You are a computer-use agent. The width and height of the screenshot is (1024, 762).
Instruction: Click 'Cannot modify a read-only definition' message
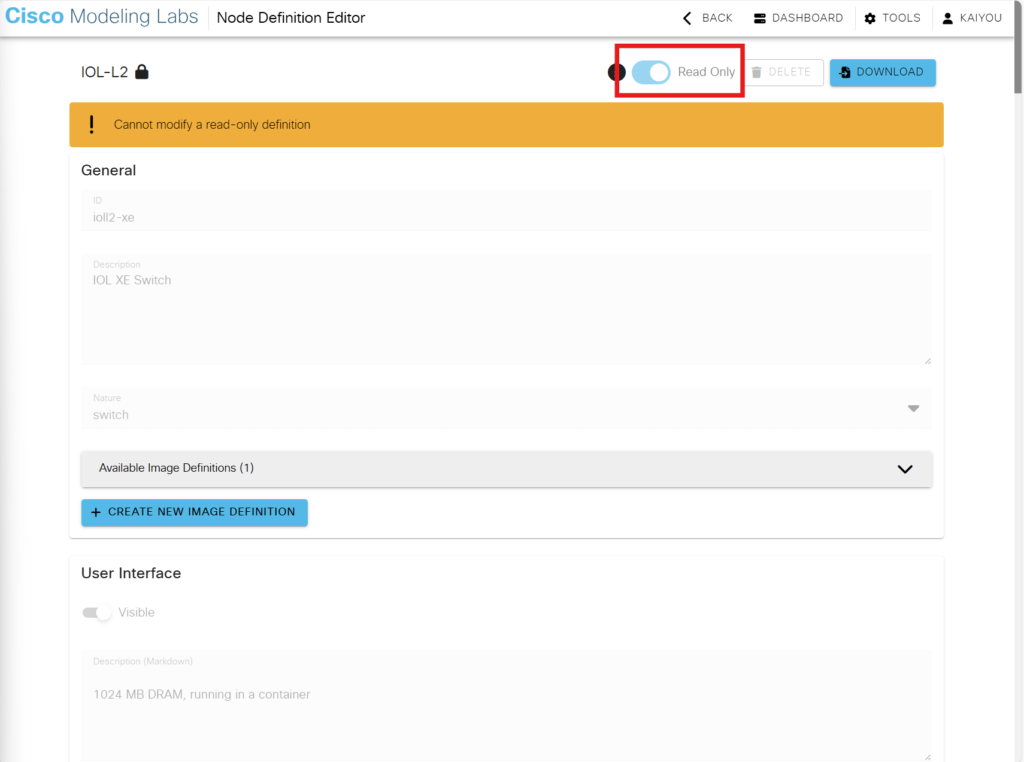coord(212,125)
